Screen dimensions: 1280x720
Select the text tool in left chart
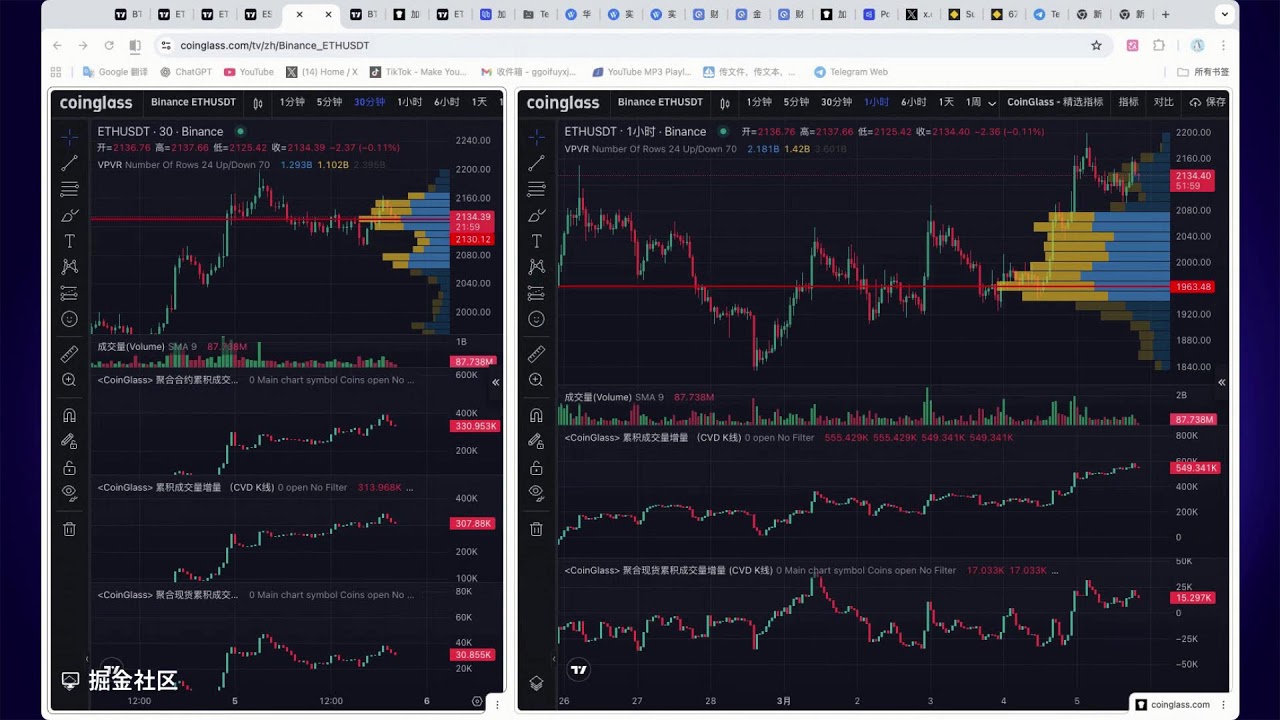(69, 241)
